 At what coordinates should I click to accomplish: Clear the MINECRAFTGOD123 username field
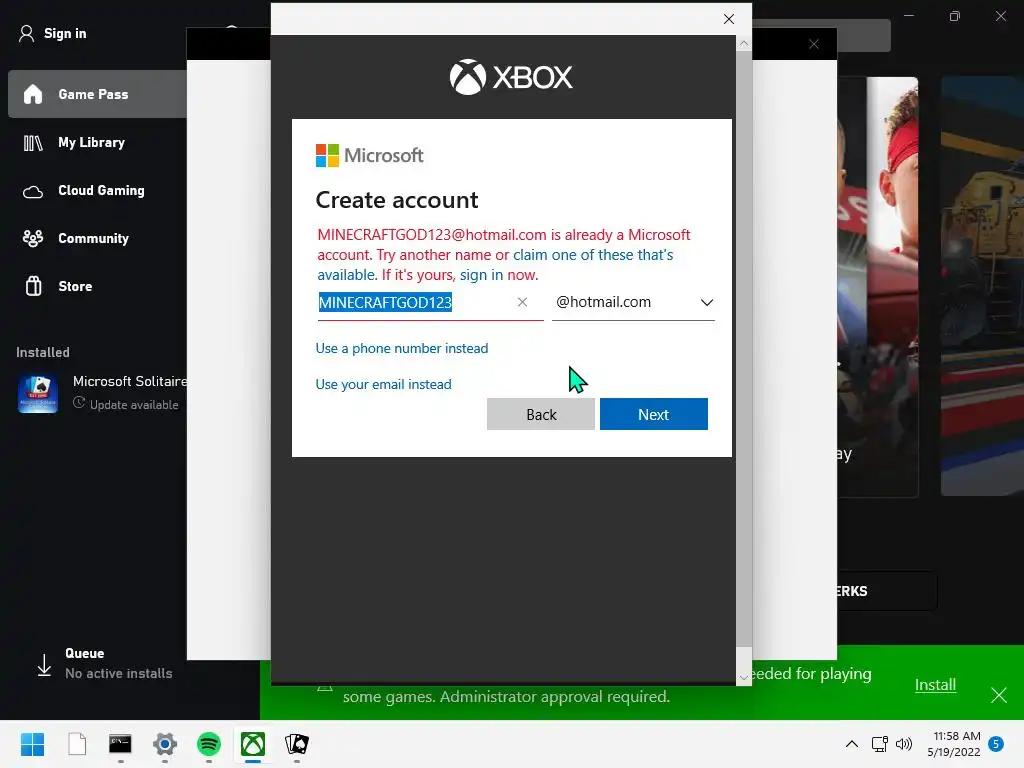pyautogui.click(x=522, y=302)
